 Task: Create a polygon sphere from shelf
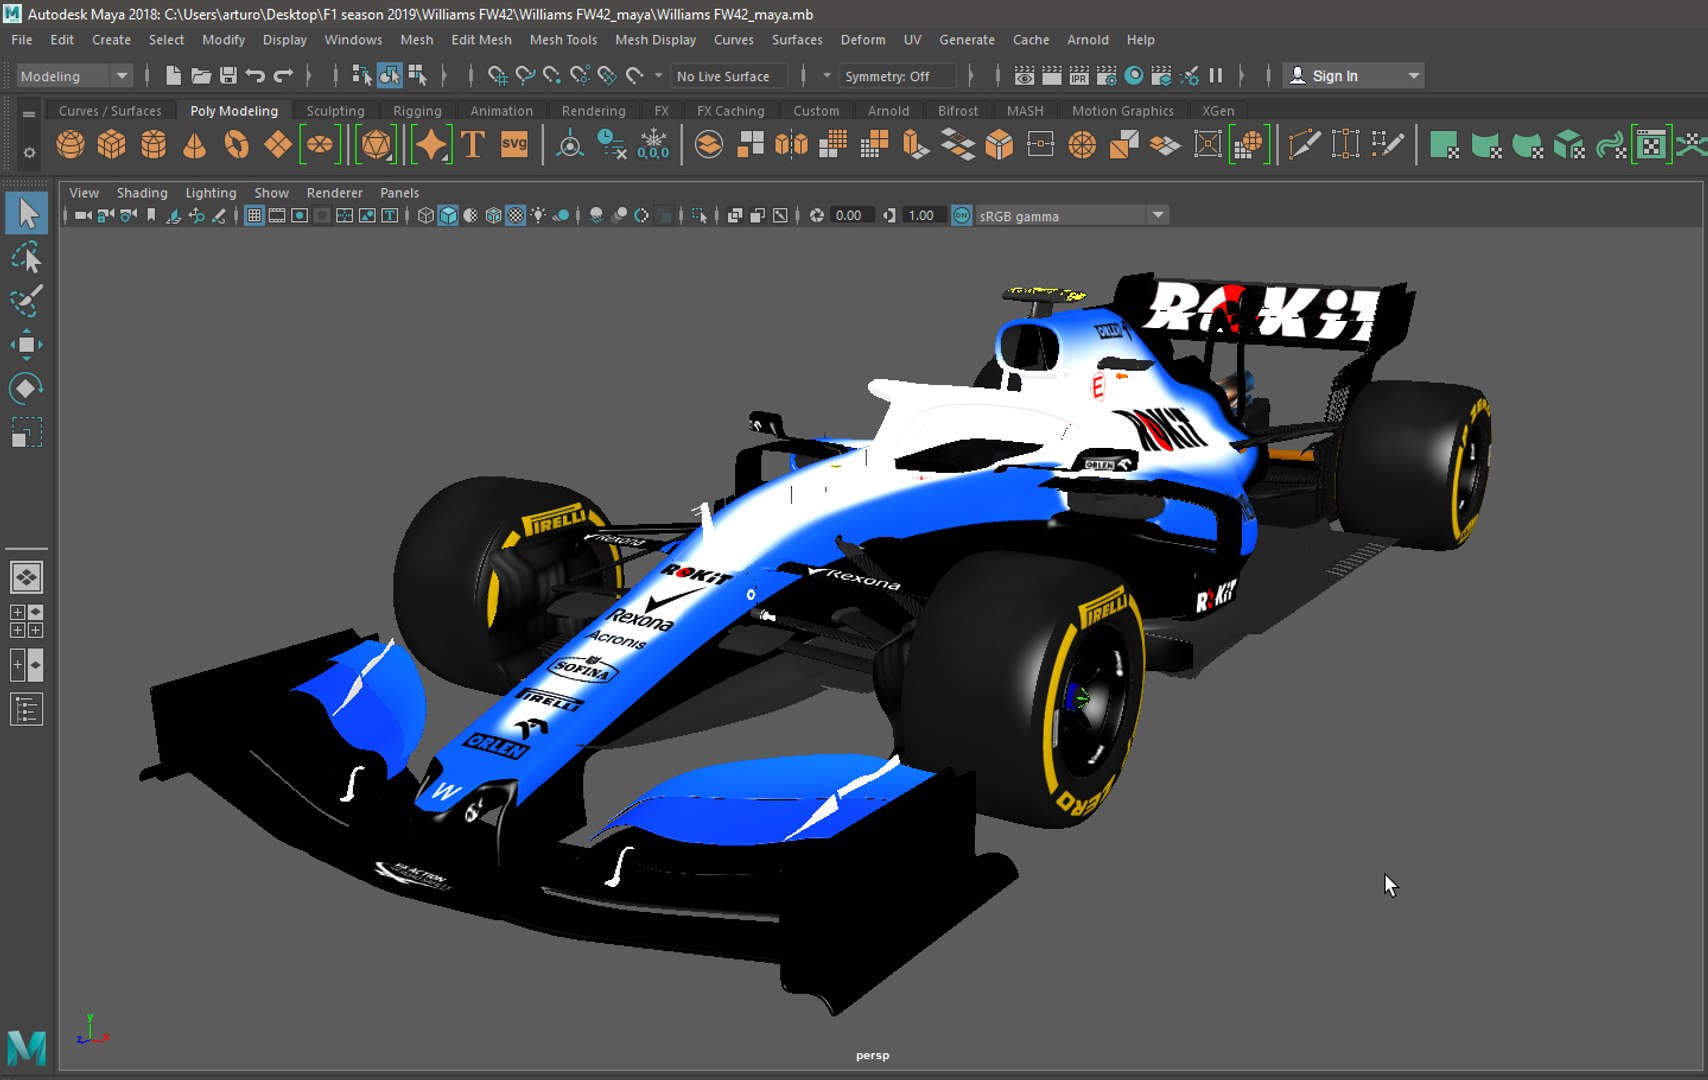pyautogui.click(x=70, y=145)
